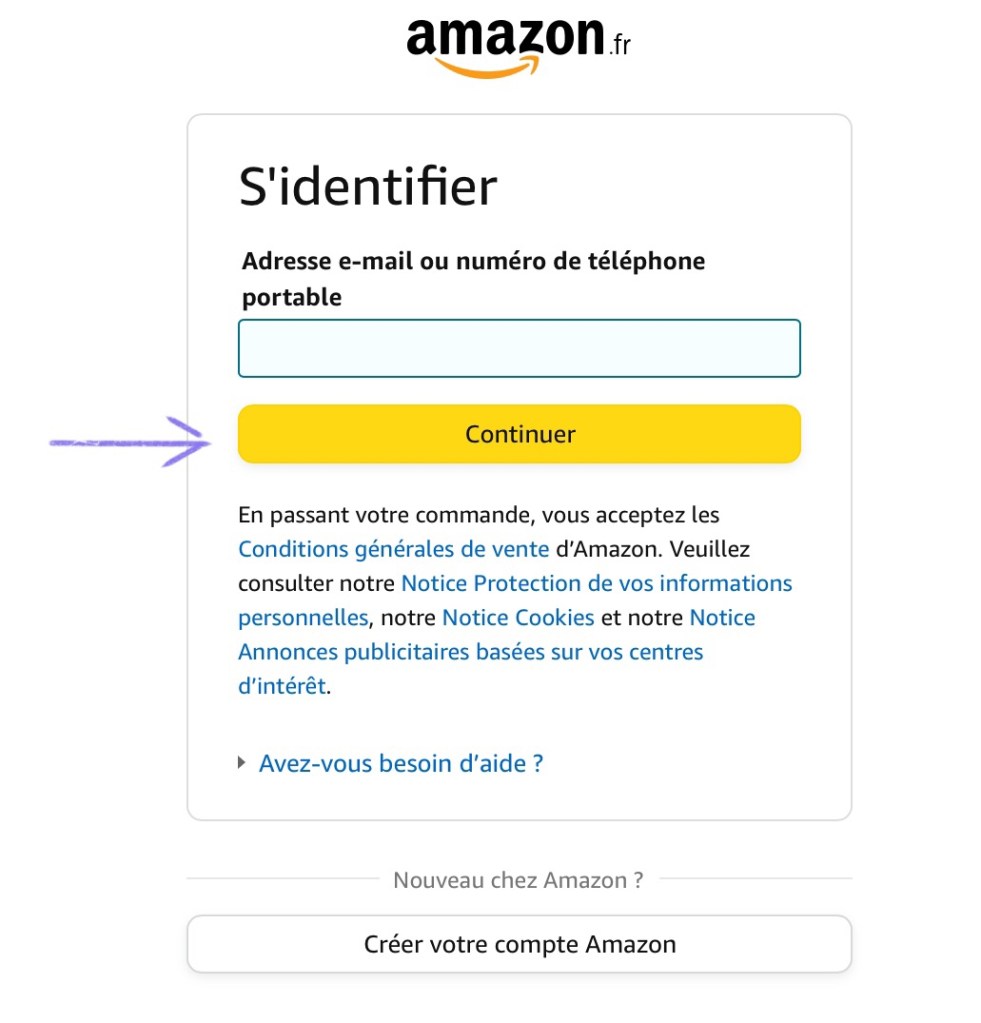Select "Avez-vous besoin d'aide ?" link
Screen dimensions: 981x1023
coord(400,763)
